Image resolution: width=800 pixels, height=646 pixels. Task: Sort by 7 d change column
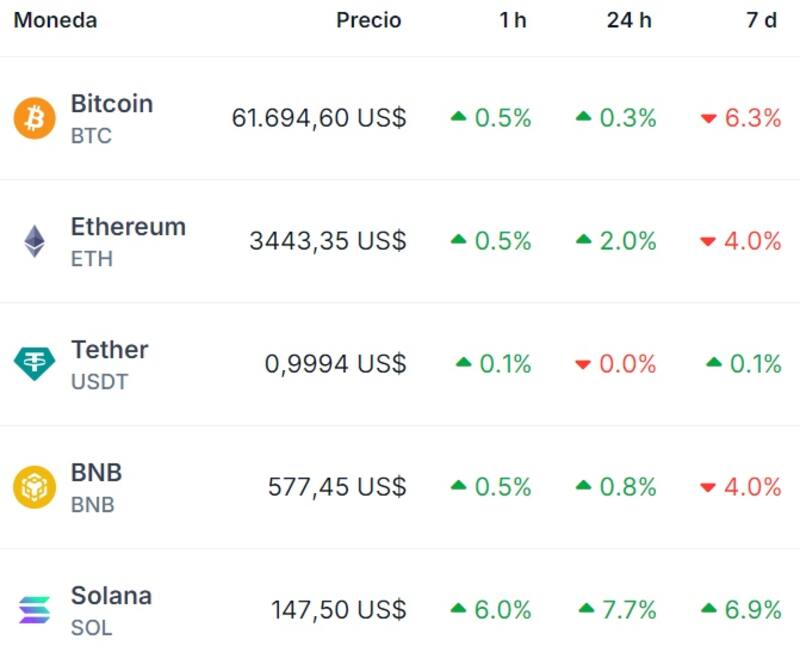coord(761,21)
